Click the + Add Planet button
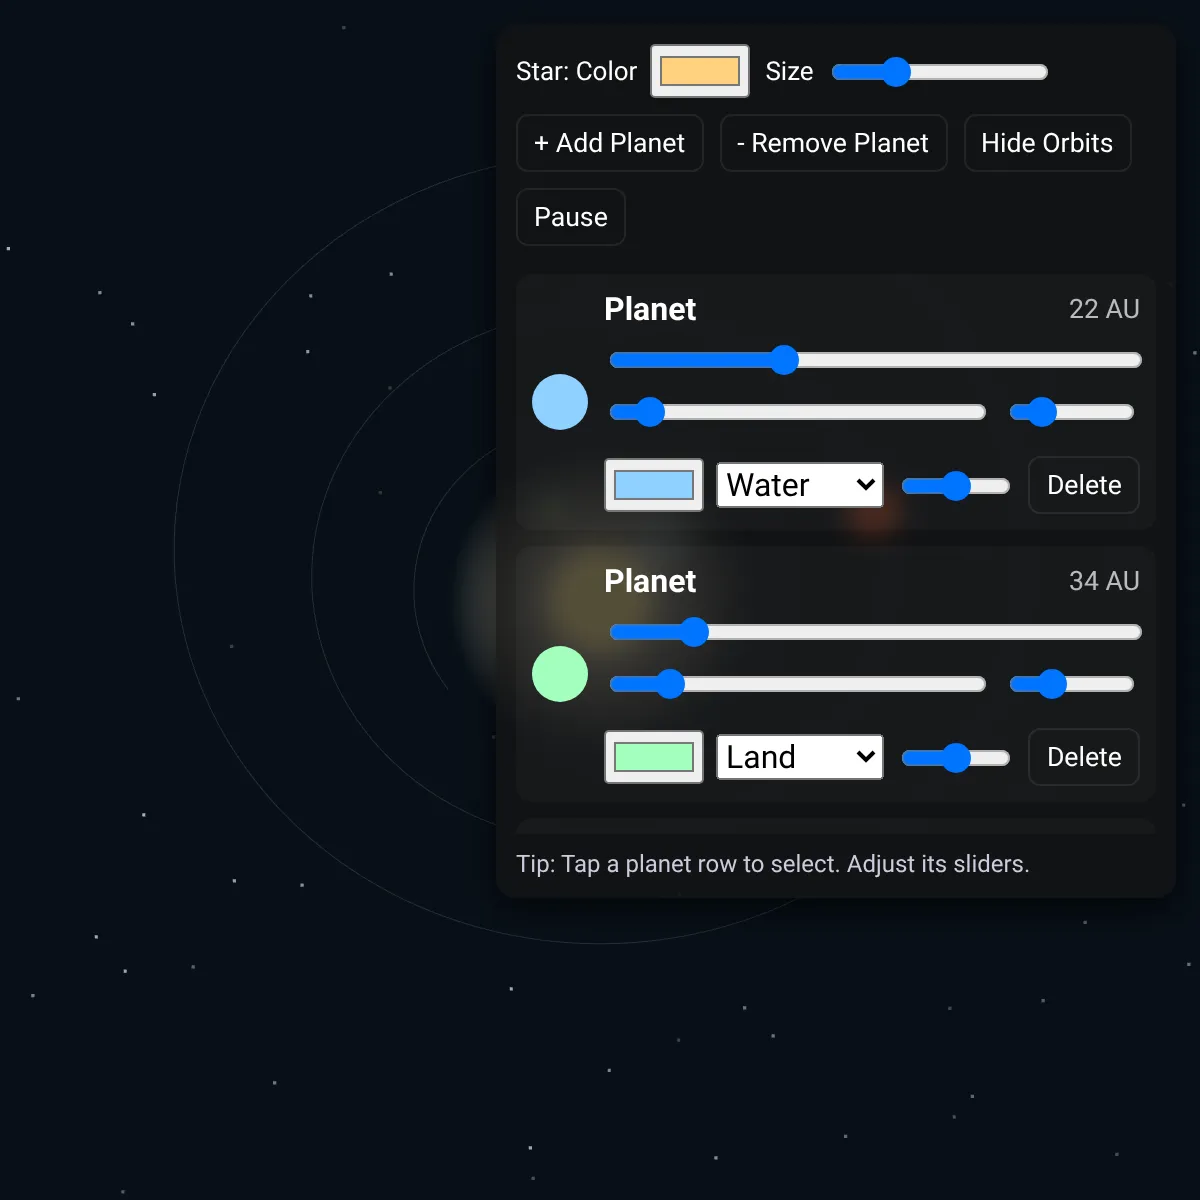This screenshot has height=1200, width=1200. pyautogui.click(x=610, y=143)
